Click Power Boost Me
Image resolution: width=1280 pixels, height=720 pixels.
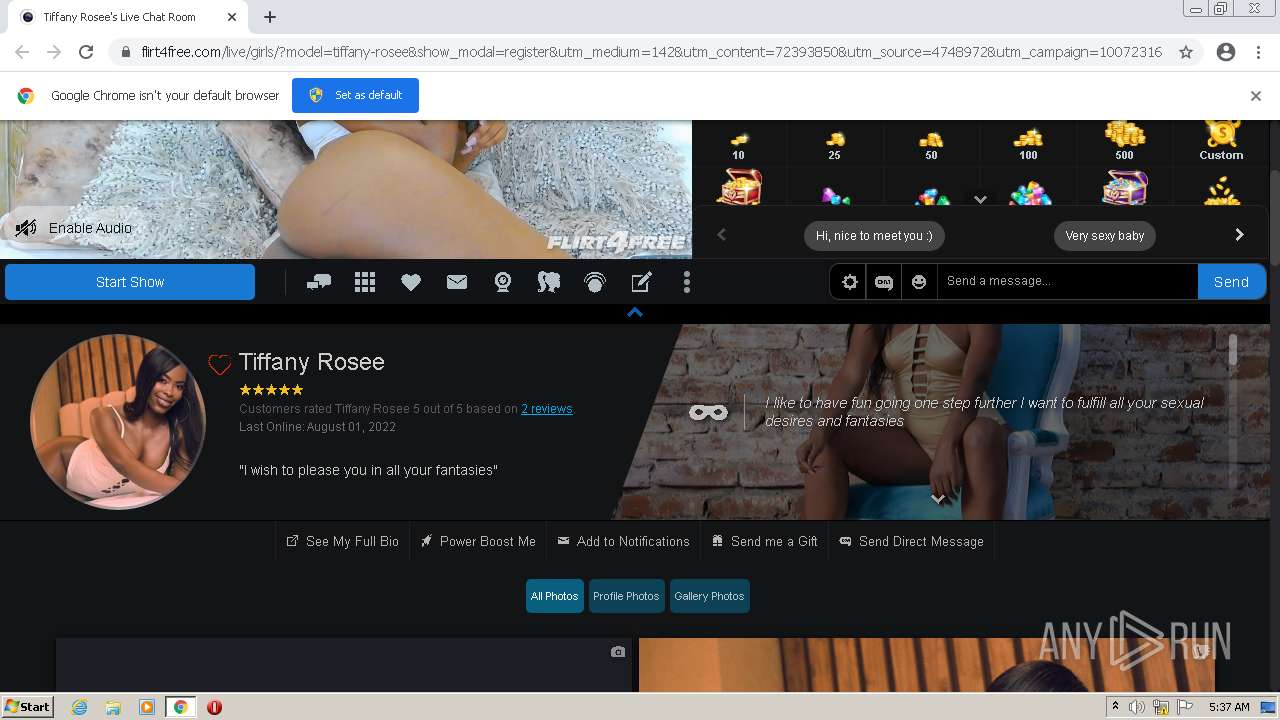coord(478,541)
